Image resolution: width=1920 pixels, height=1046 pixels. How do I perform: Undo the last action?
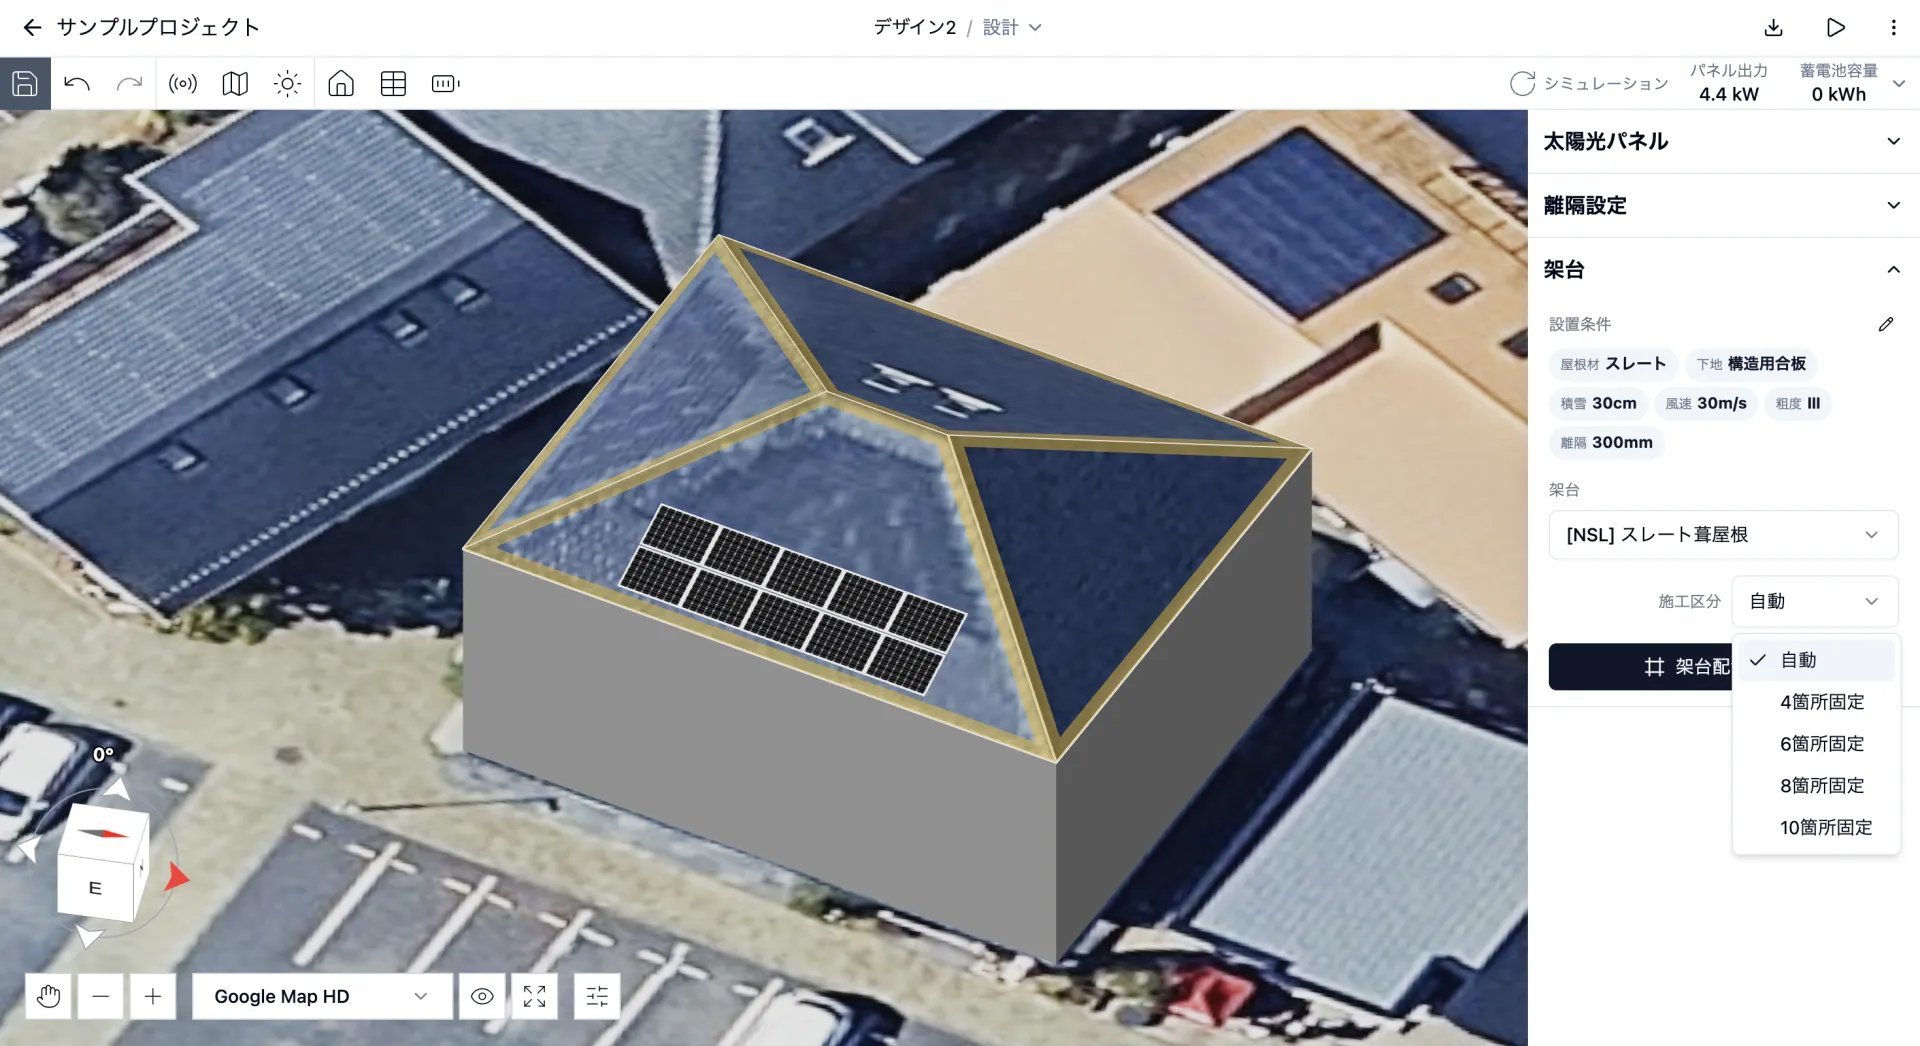click(77, 83)
